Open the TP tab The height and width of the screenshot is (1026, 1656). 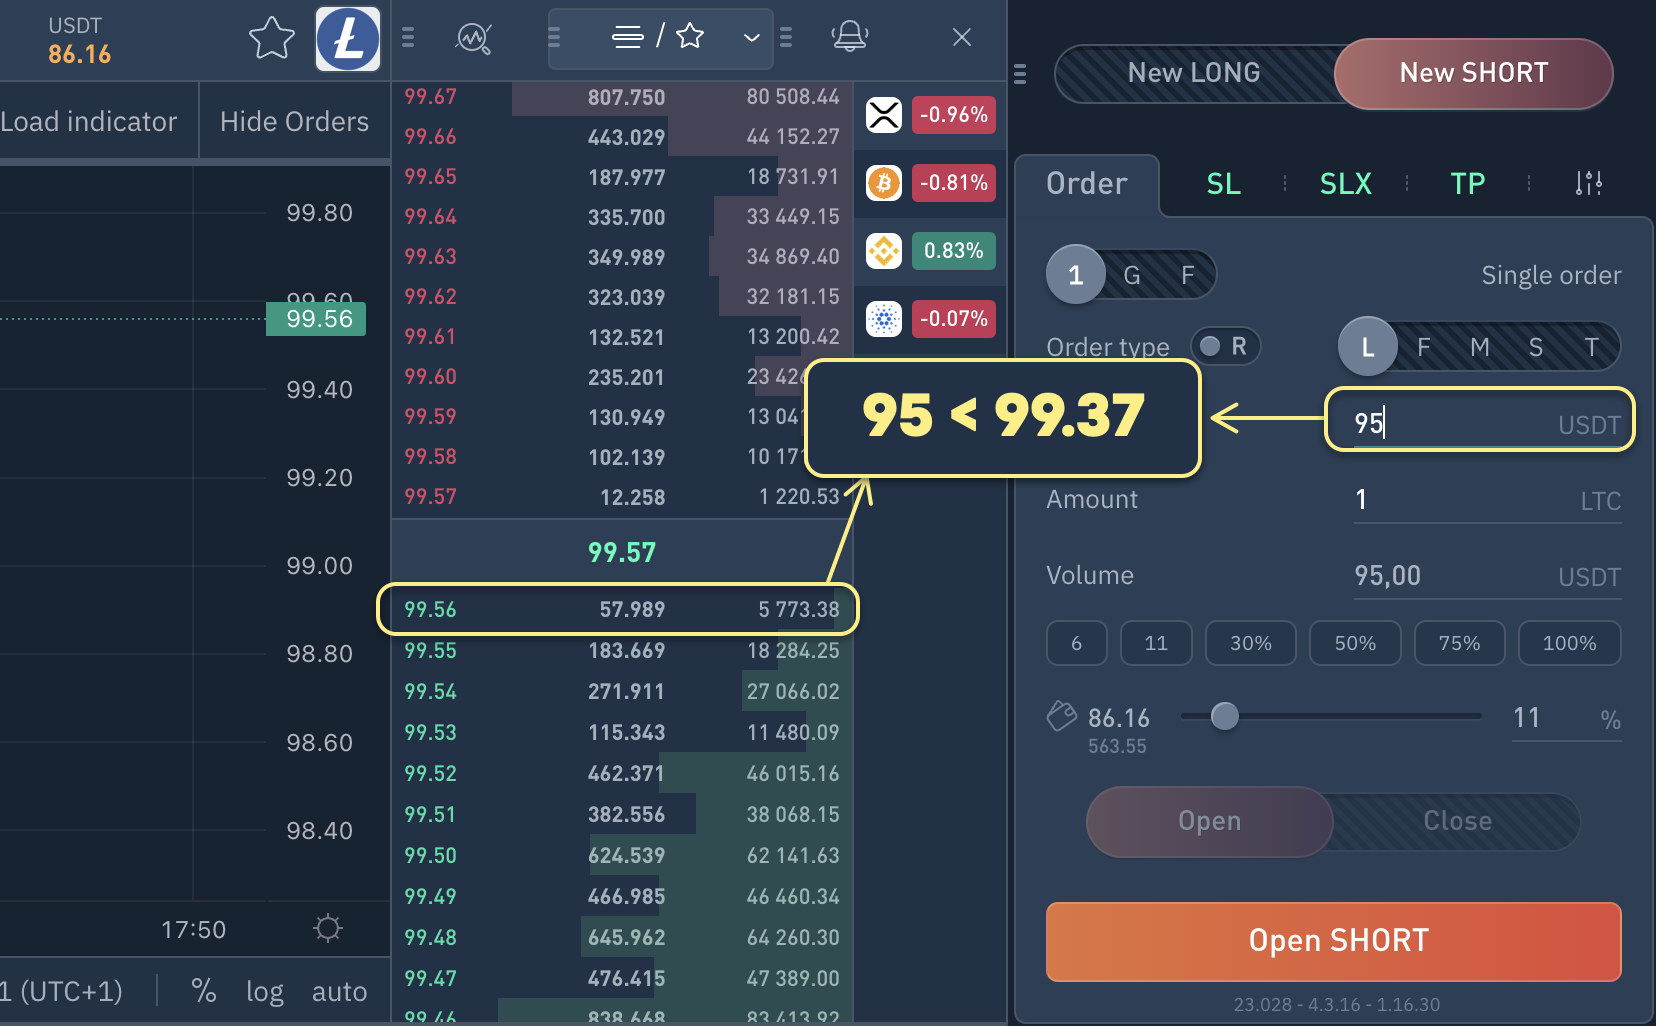[1467, 184]
